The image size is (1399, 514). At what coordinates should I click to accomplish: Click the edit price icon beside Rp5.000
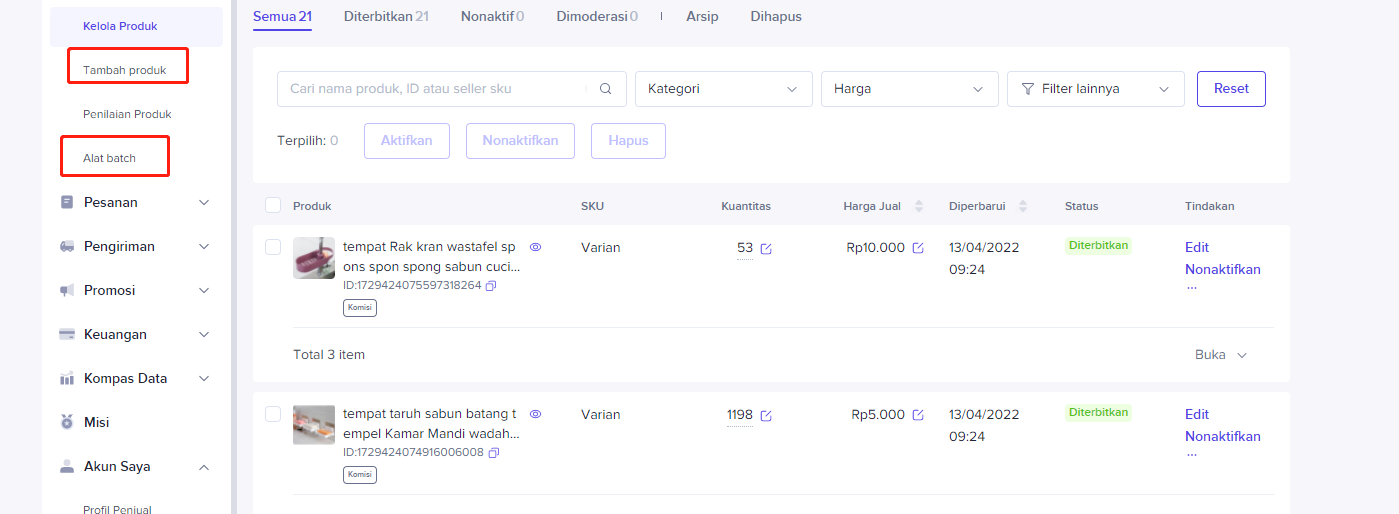coord(918,415)
